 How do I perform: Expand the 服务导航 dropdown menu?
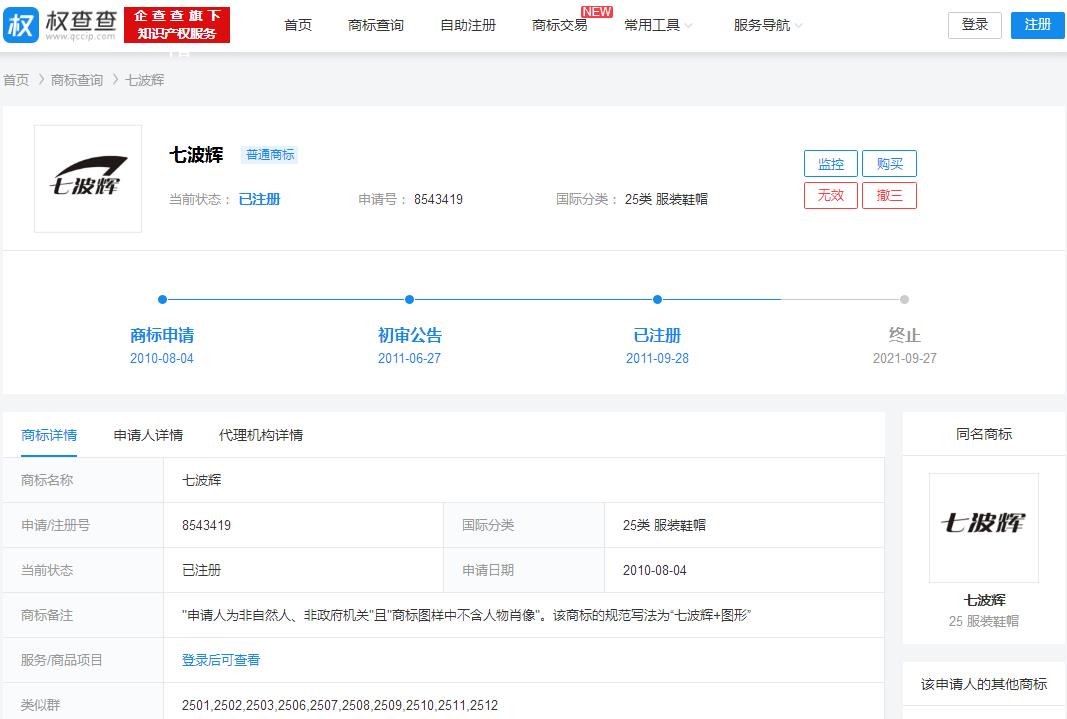click(768, 25)
